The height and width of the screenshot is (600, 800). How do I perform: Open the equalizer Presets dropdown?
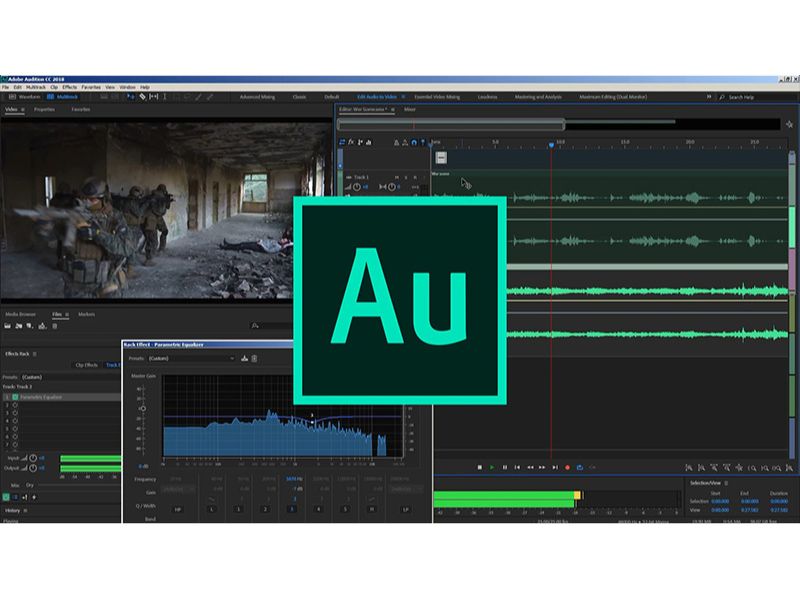coord(191,358)
